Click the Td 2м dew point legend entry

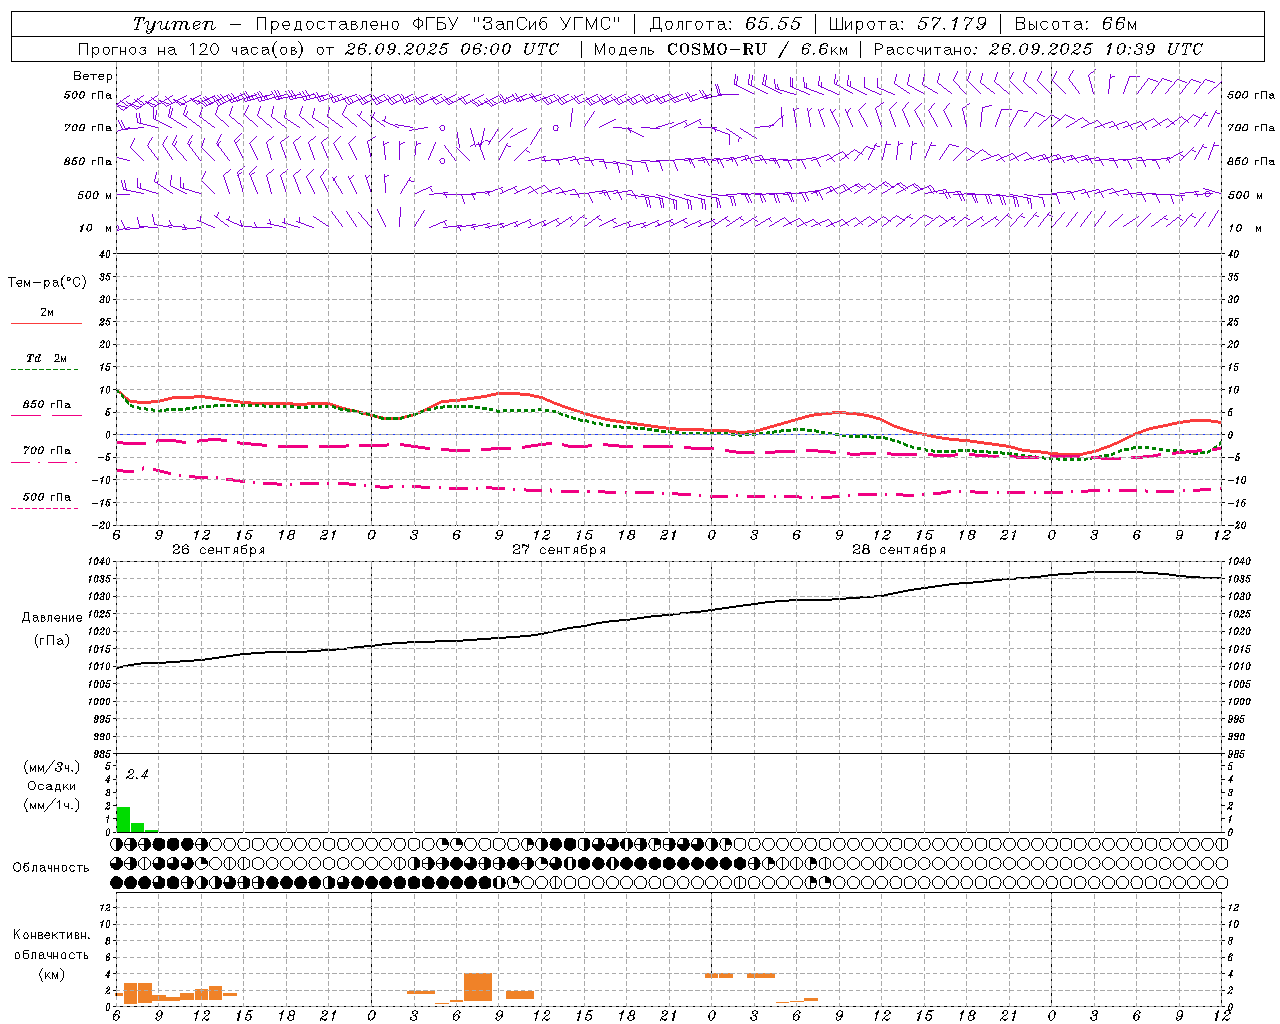[46, 358]
